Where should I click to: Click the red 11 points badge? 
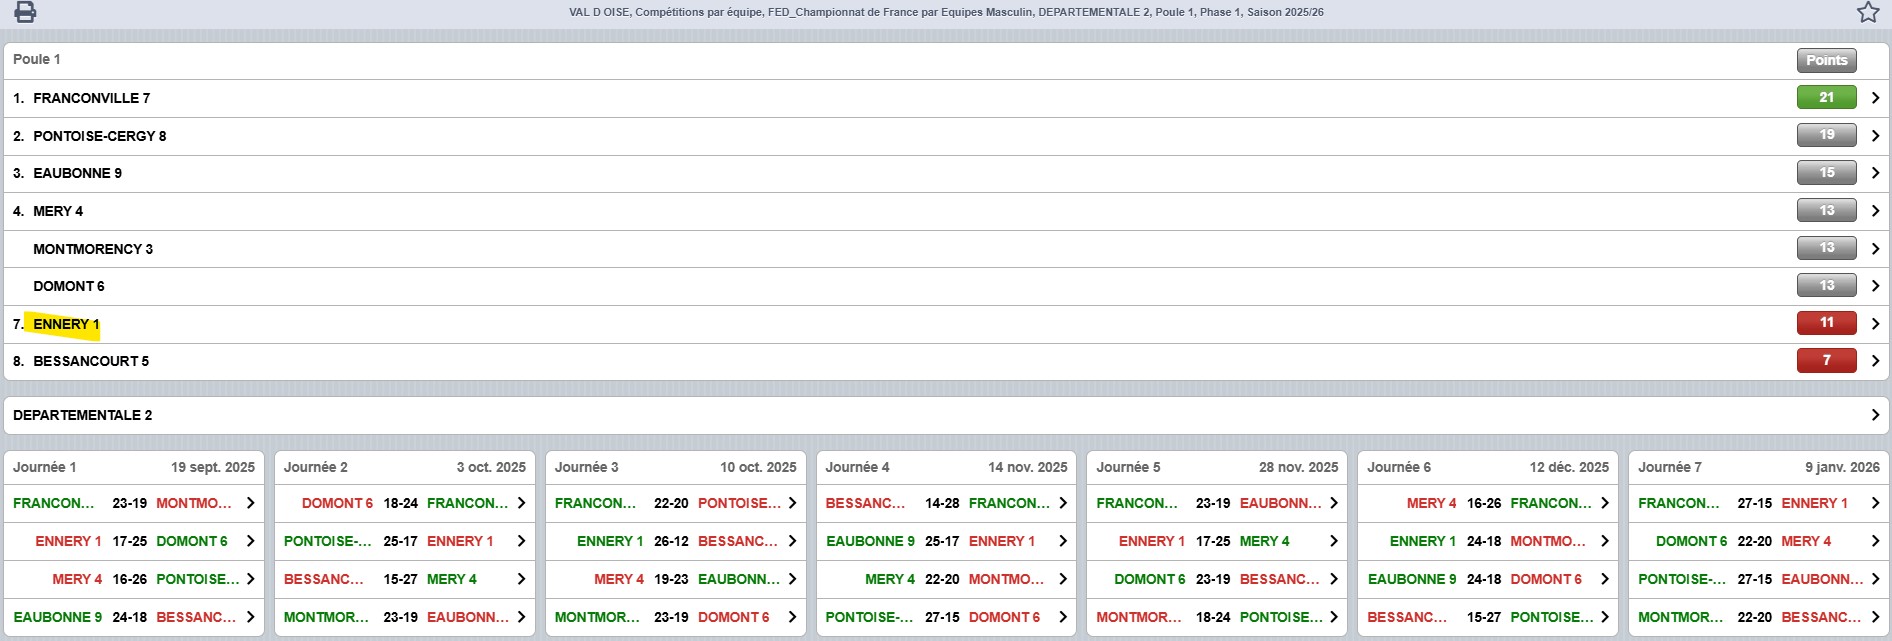(x=1826, y=323)
